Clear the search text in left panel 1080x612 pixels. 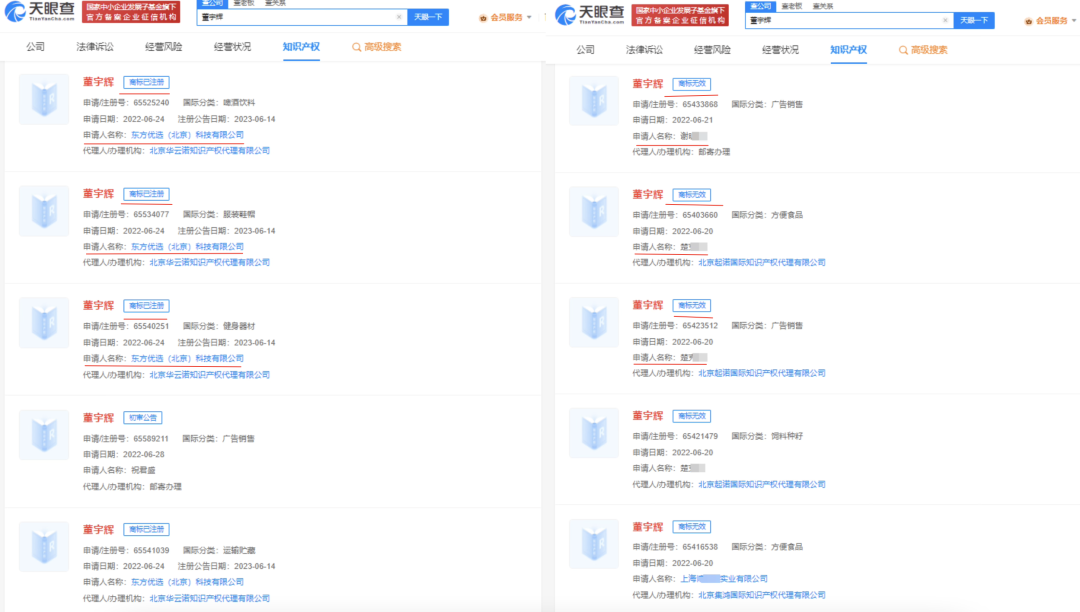tap(400, 17)
